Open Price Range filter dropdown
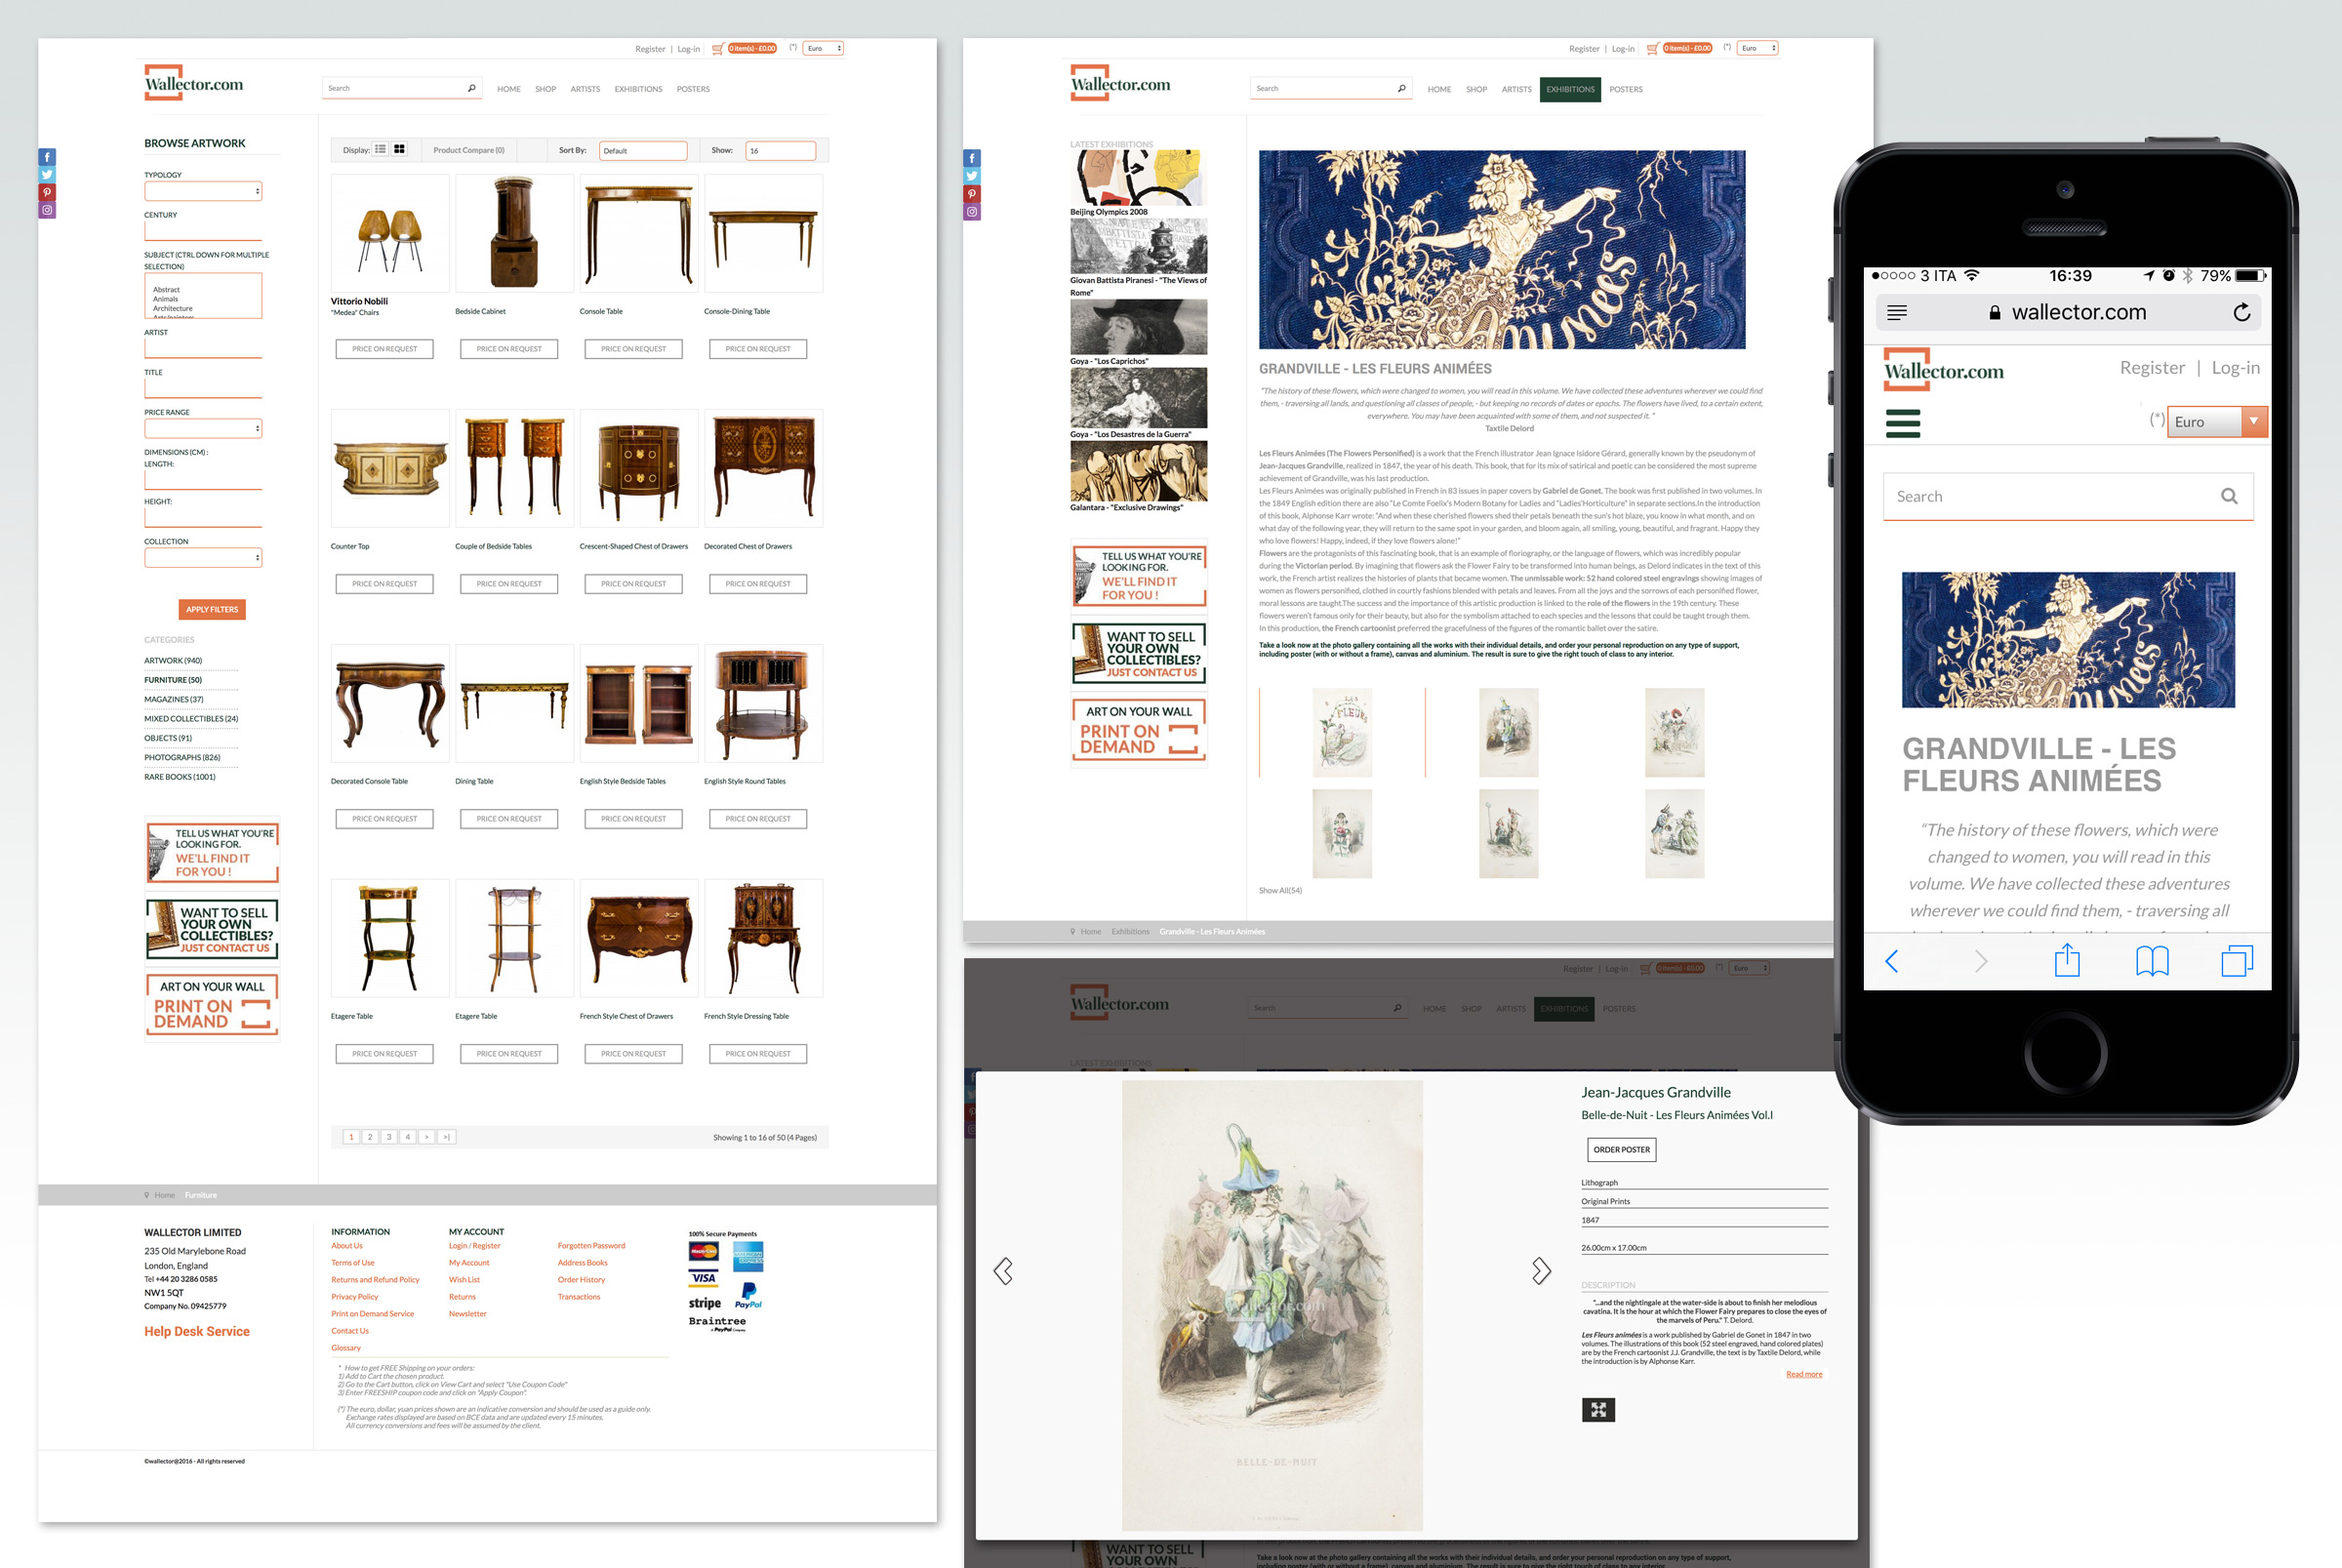This screenshot has width=2342, height=1568. (203, 428)
